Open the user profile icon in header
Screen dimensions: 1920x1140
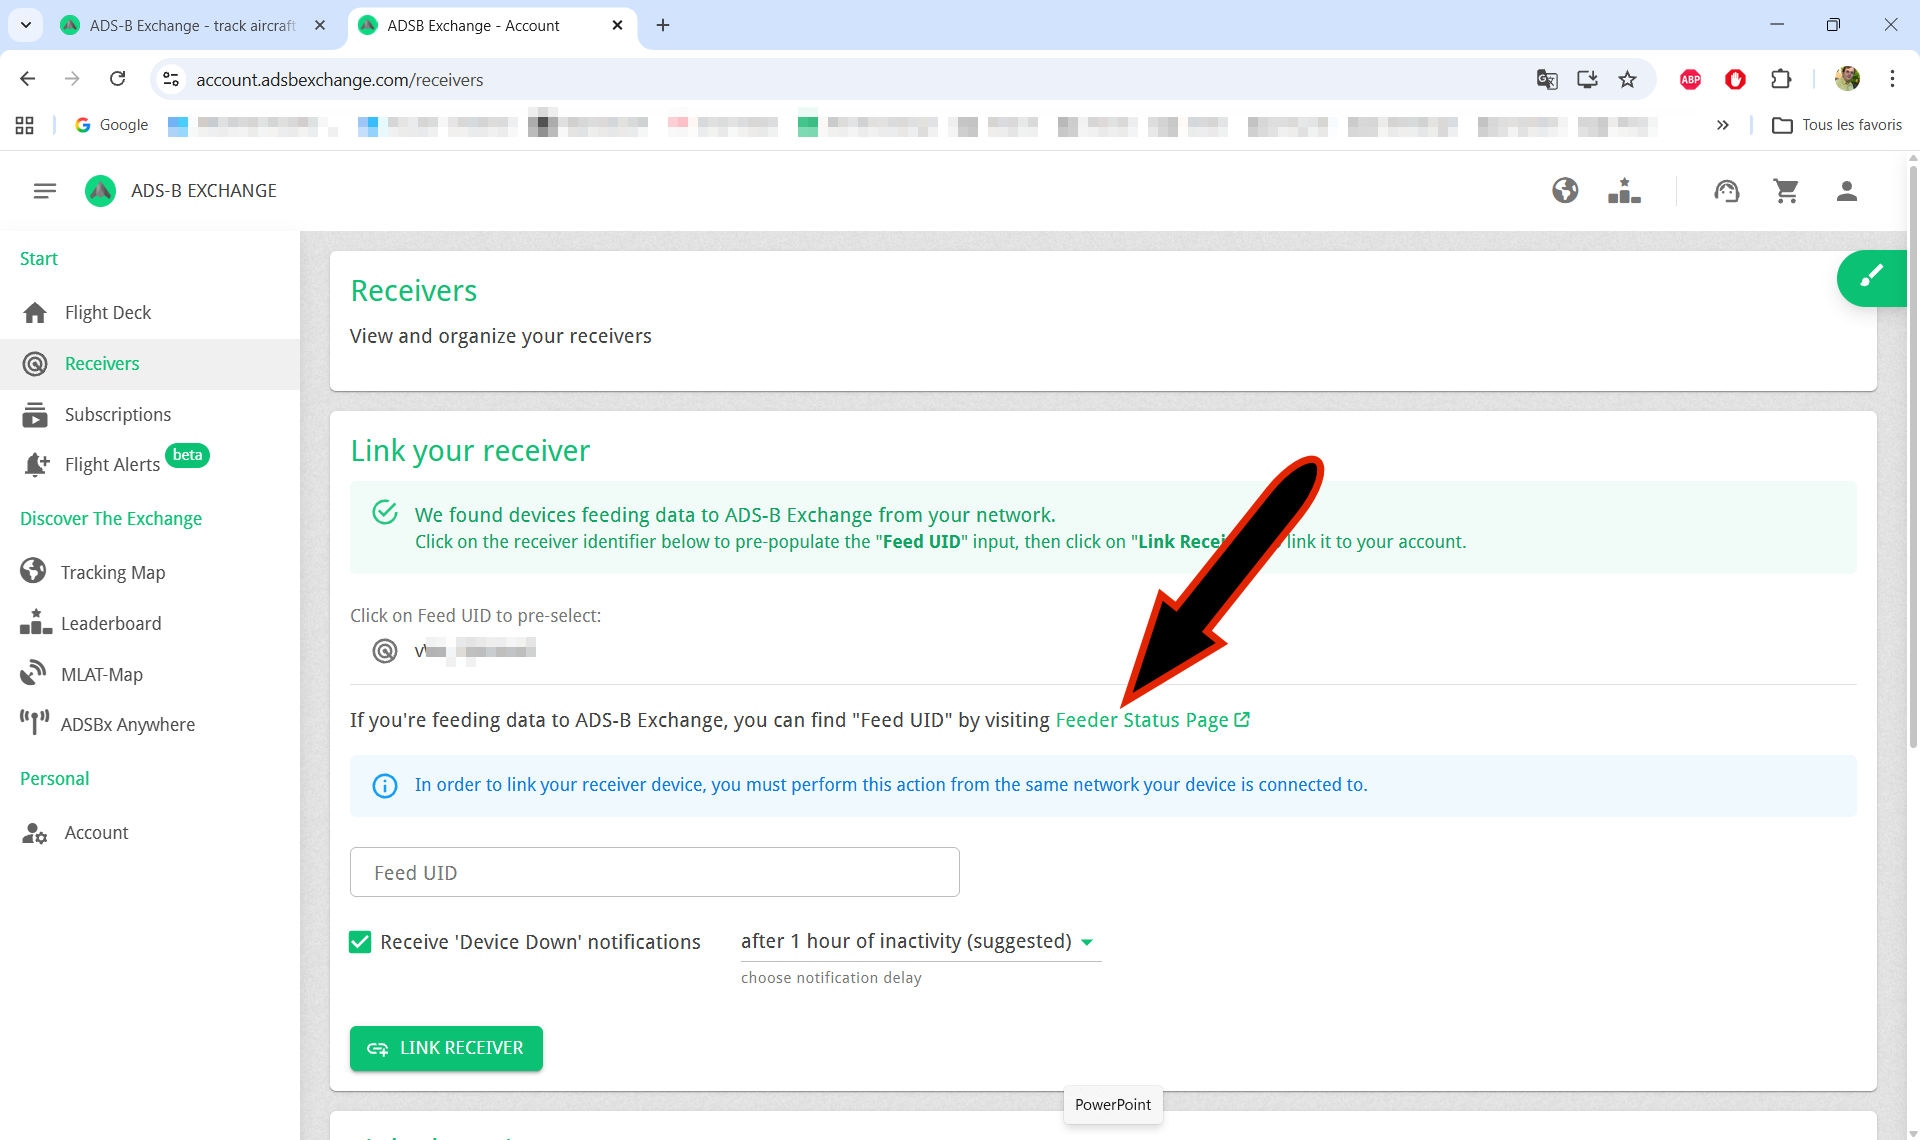[x=1846, y=190]
